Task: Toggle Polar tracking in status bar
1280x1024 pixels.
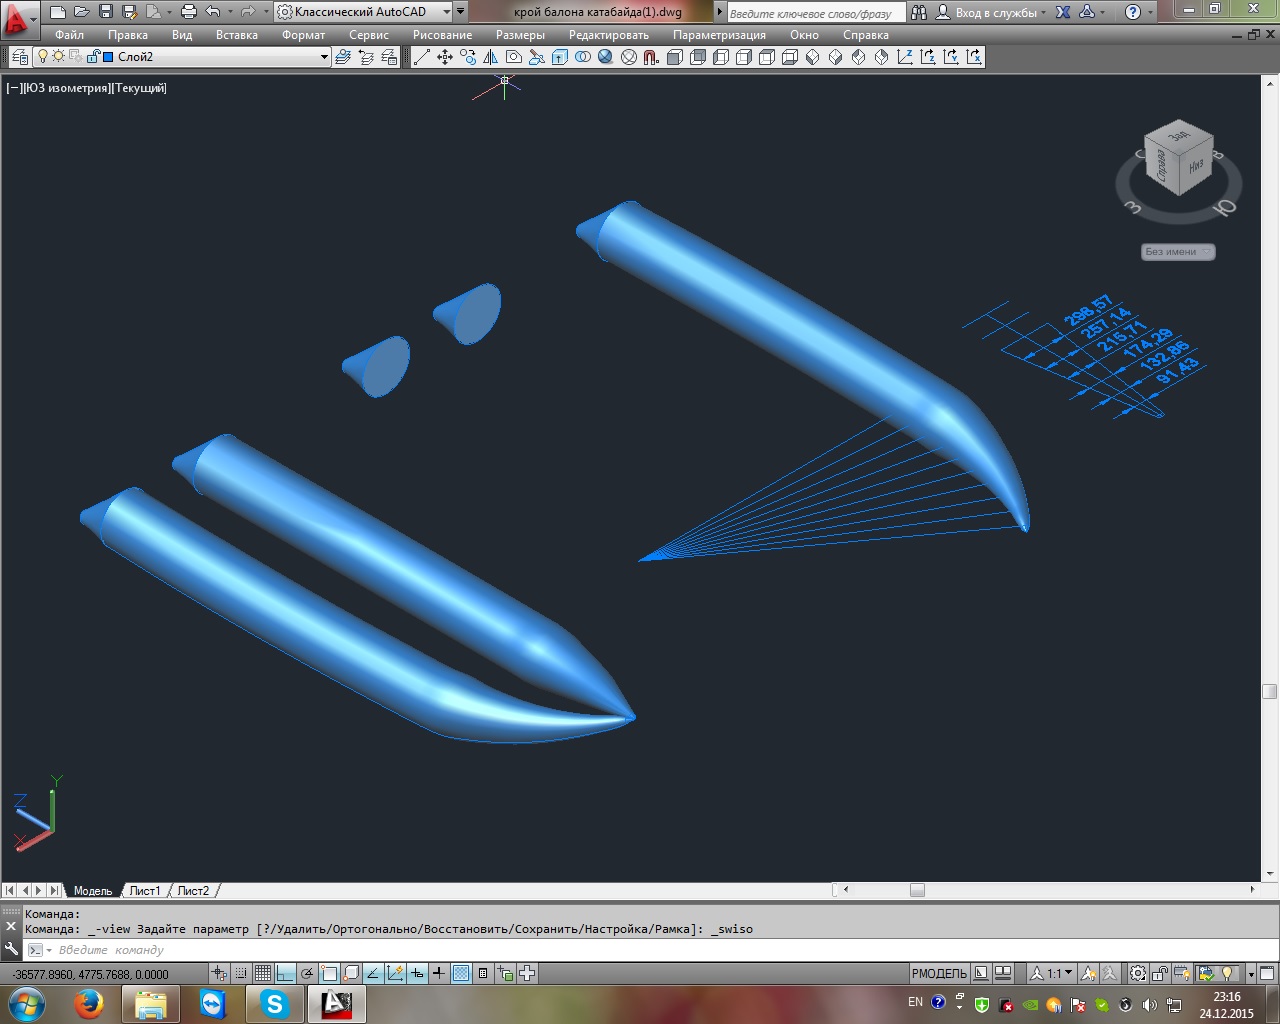Action: [307, 973]
